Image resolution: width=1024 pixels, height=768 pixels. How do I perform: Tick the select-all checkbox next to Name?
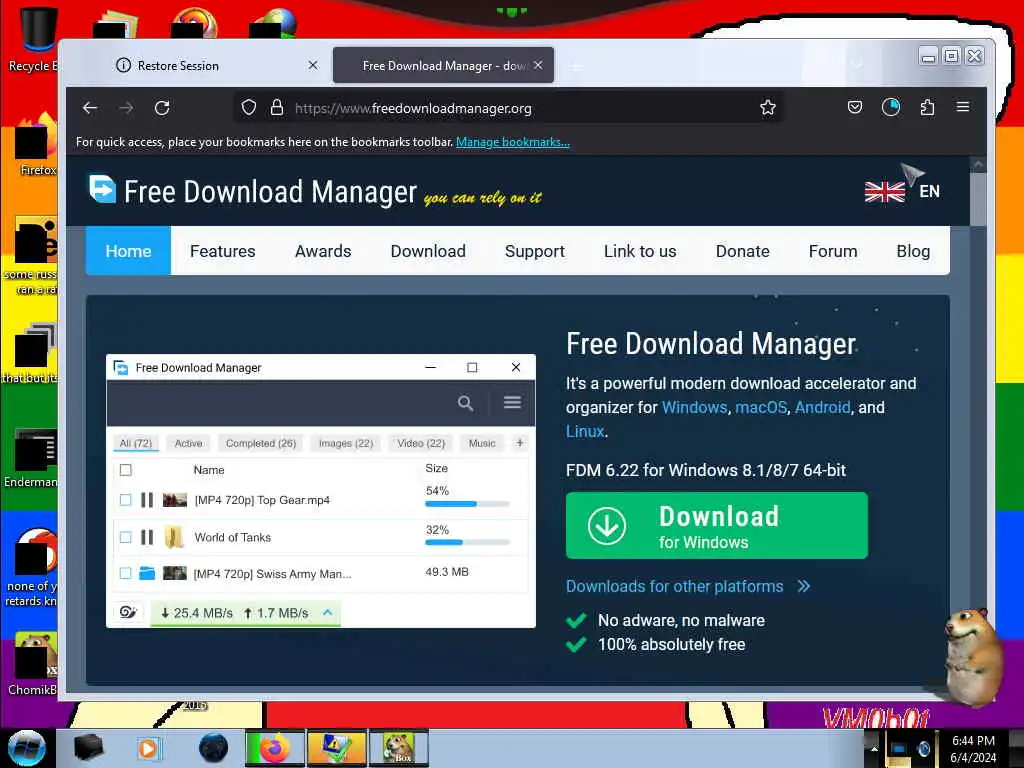[126, 470]
